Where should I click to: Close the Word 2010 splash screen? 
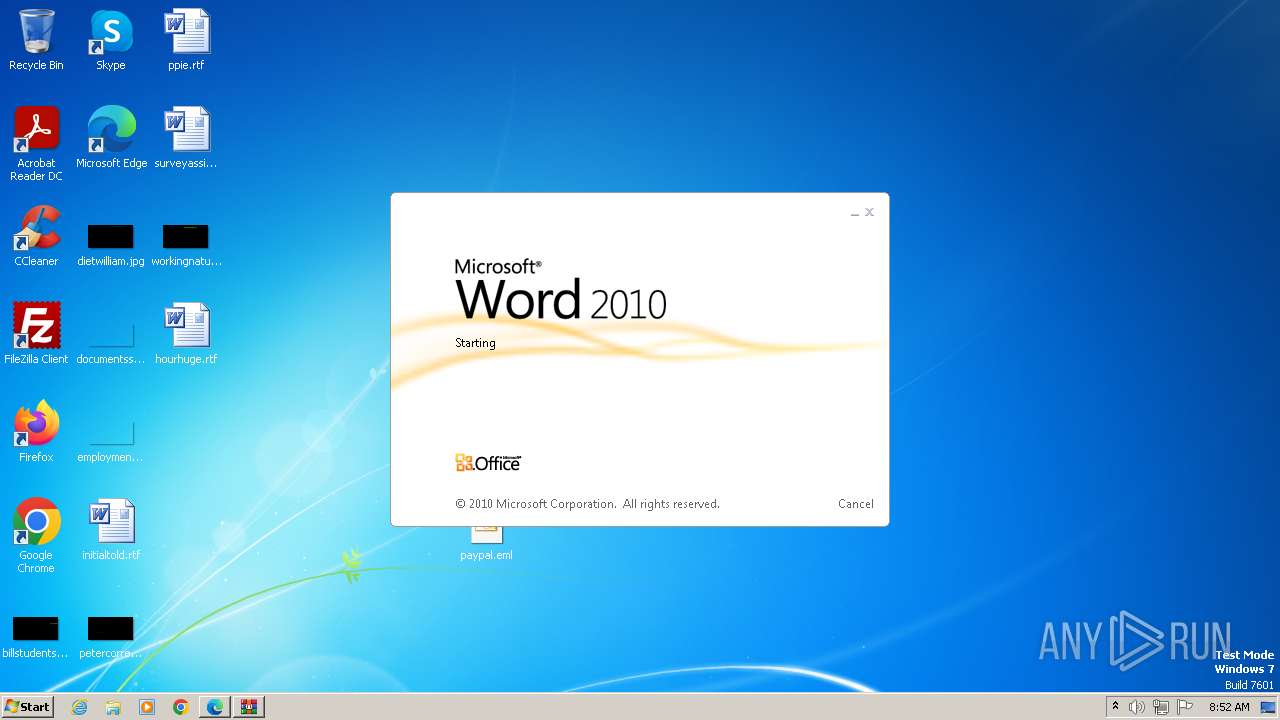[869, 212]
